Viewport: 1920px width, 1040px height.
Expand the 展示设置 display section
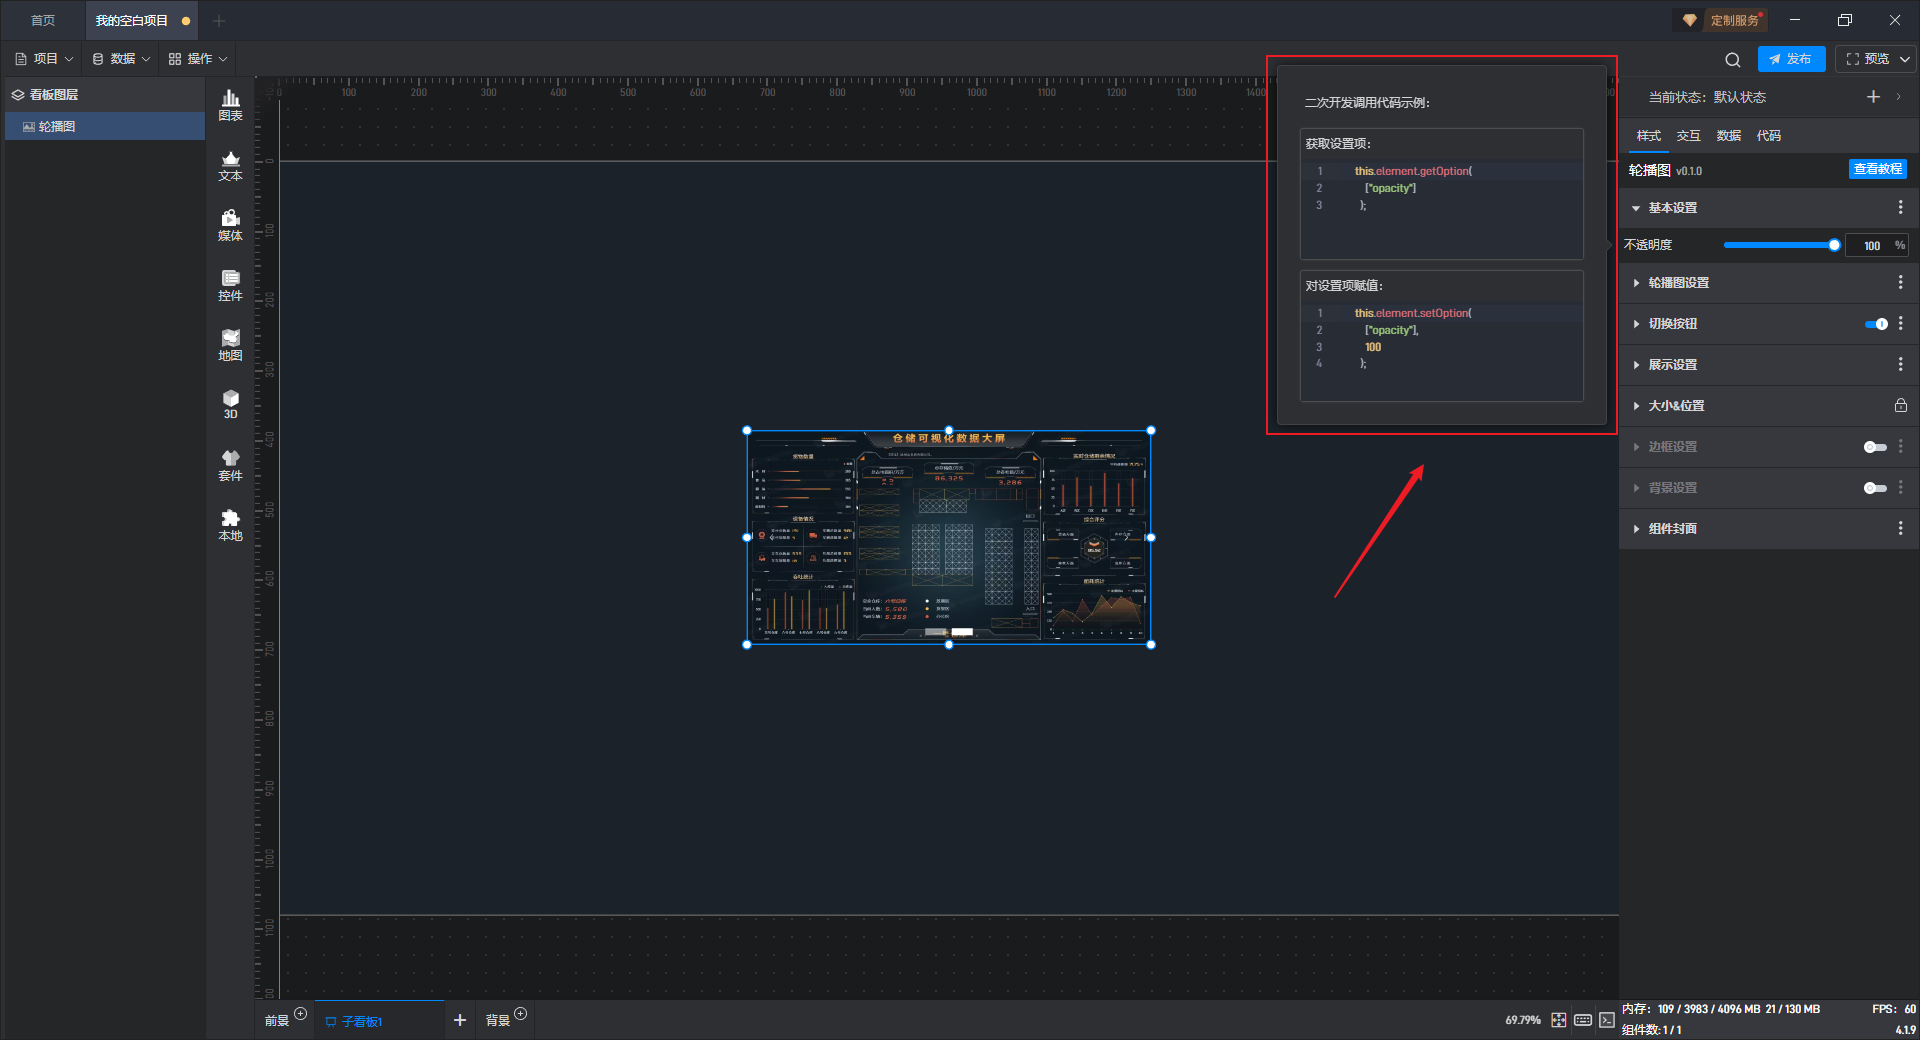(1672, 365)
